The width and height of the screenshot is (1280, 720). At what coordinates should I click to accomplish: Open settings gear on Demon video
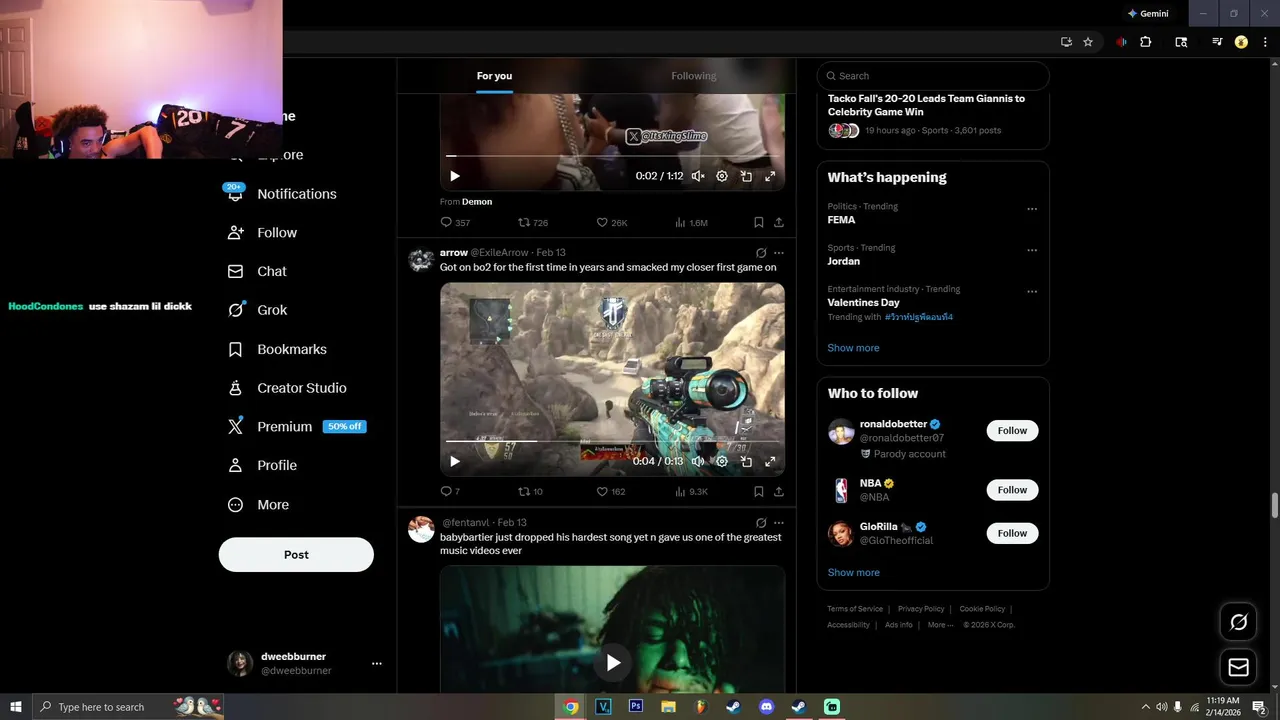pos(722,176)
